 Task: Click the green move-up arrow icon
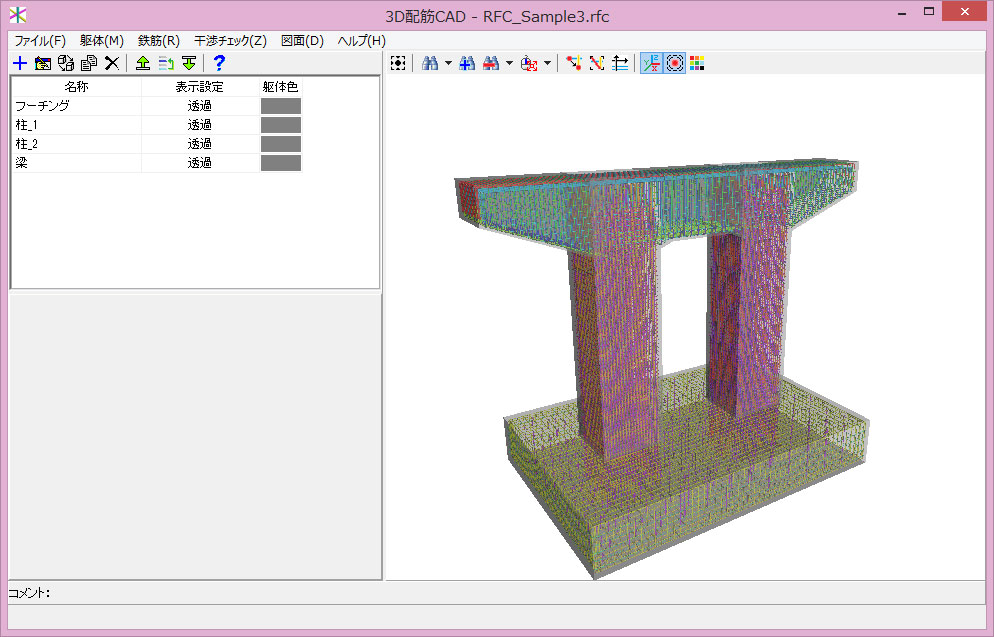tap(143, 63)
